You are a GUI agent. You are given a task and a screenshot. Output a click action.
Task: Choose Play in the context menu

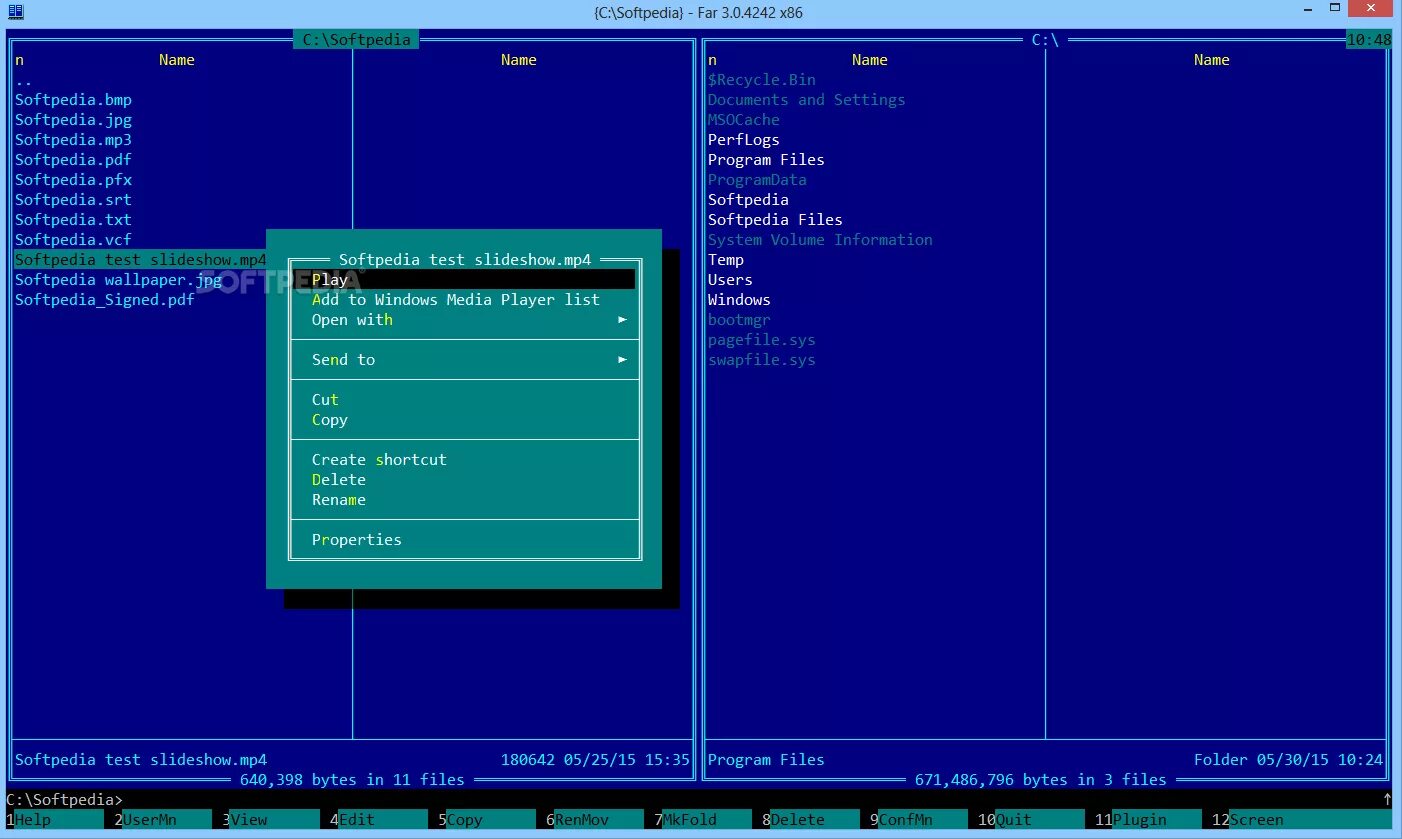coord(463,280)
